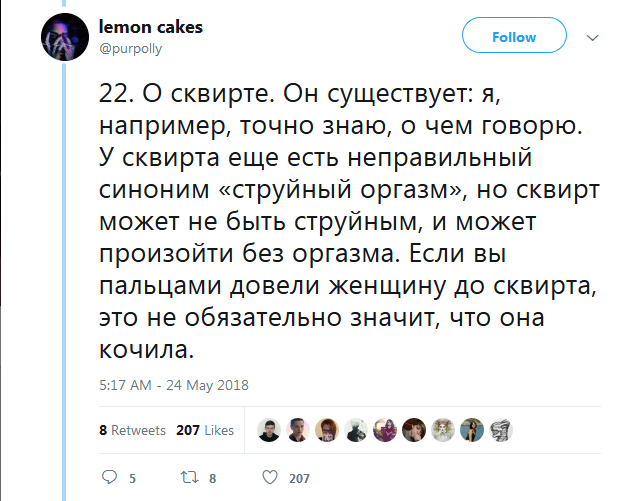The width and height of the screenshot is (640, 501).
Task: Click the last liker avatar in the row
Action: coord(501,430)
